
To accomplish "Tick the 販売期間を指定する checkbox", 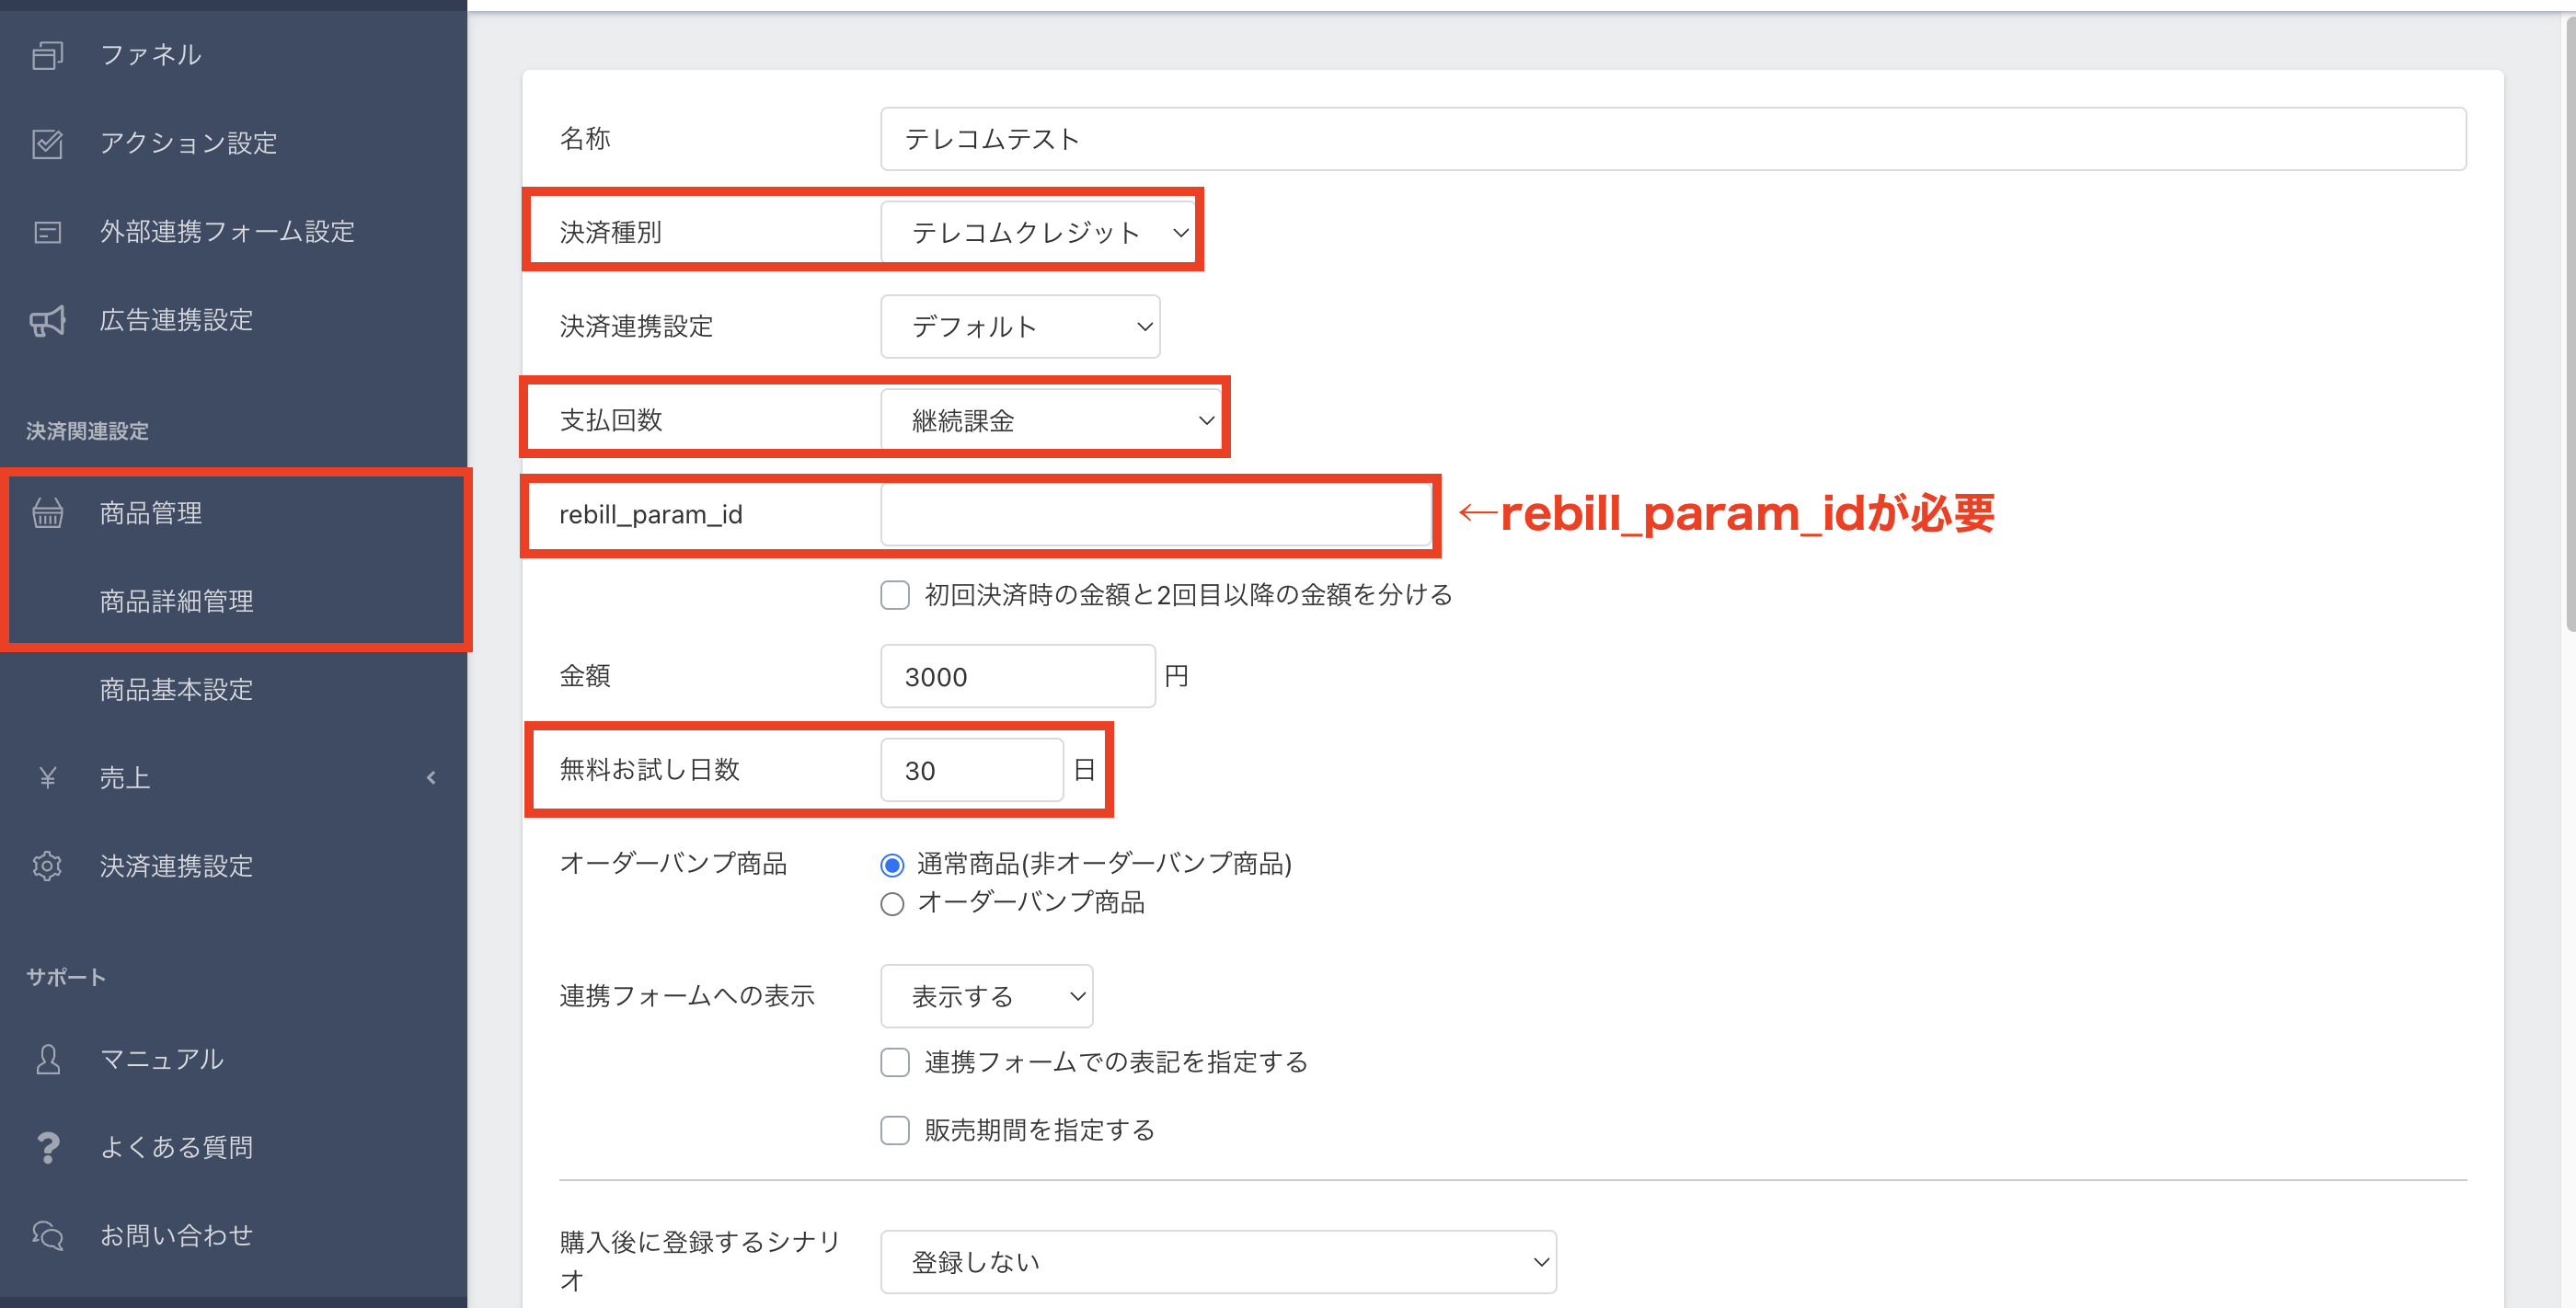I will (894, 1130).
